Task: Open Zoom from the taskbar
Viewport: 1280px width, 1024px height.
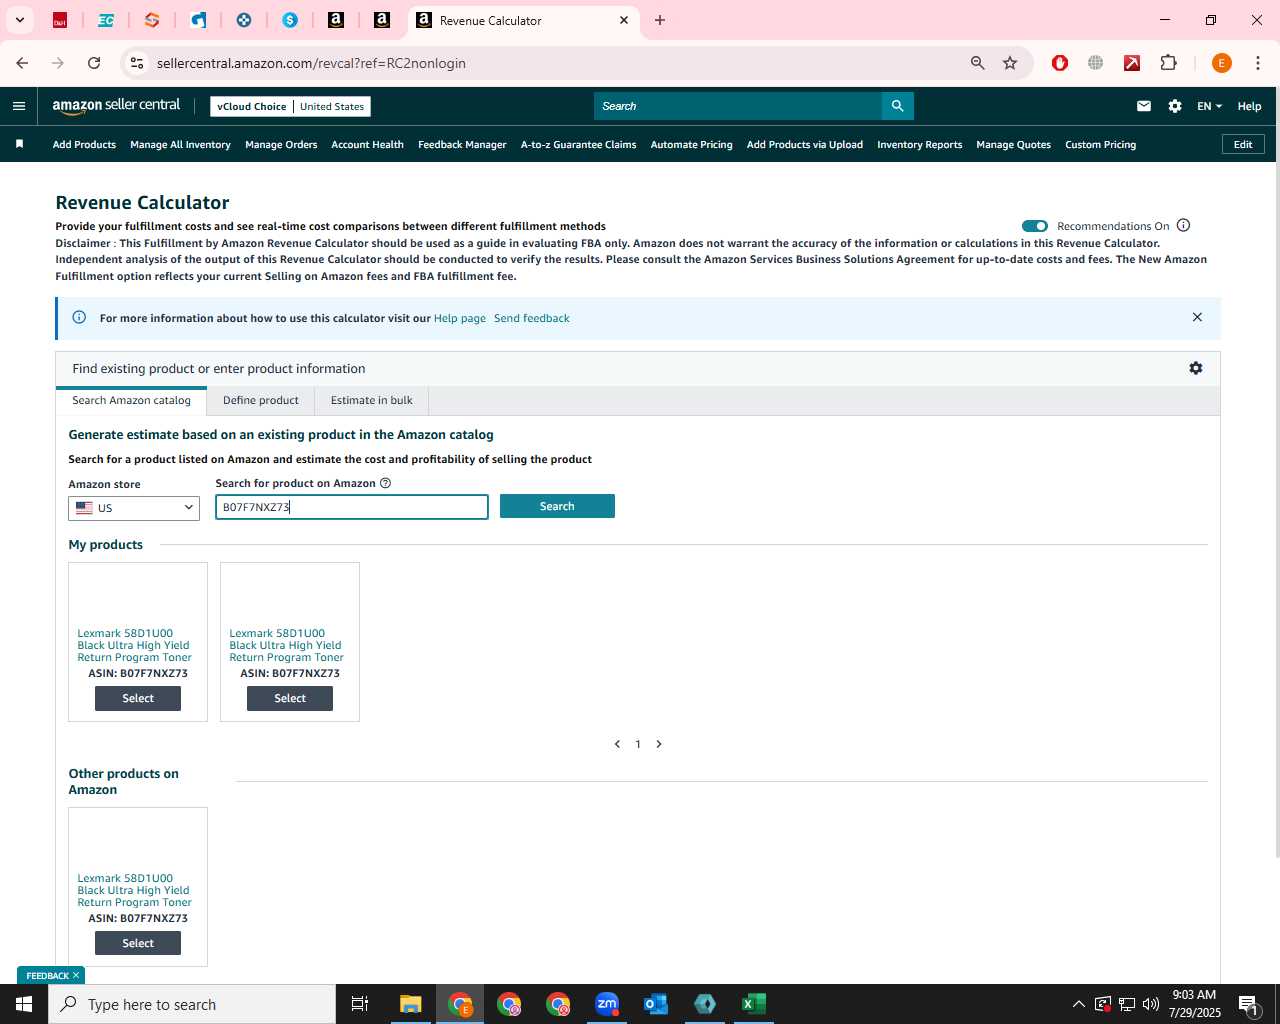Action: coord(607,1004)
